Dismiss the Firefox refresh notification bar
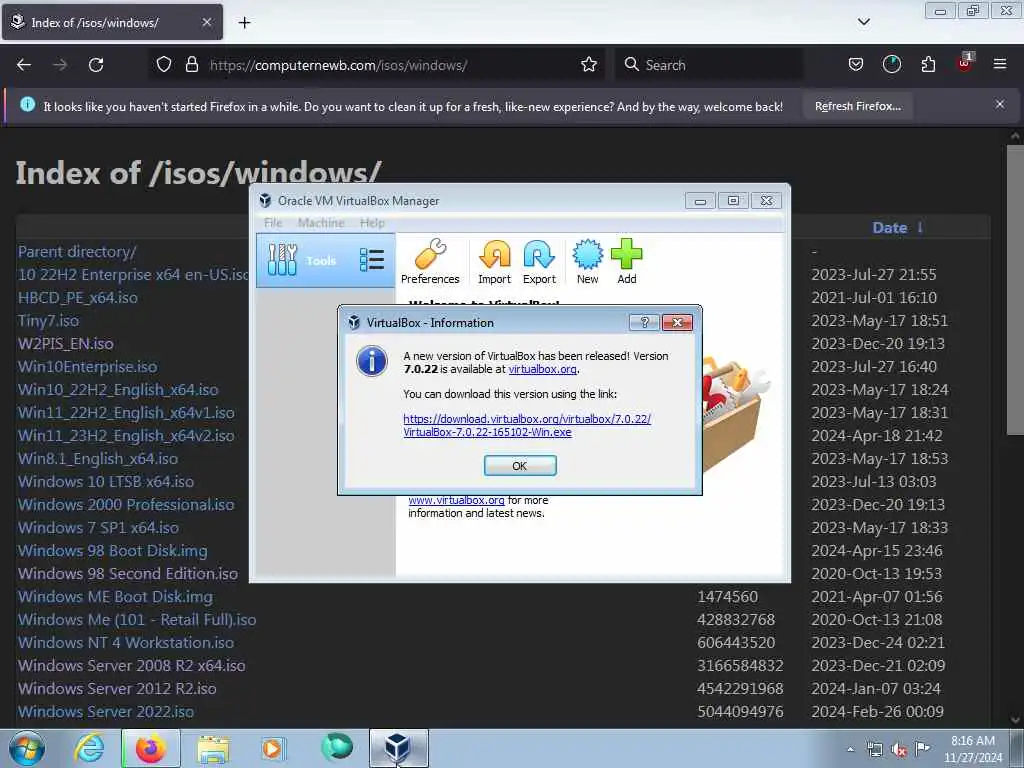This screenshot has height=768, width=1024. tap(999, 104)
